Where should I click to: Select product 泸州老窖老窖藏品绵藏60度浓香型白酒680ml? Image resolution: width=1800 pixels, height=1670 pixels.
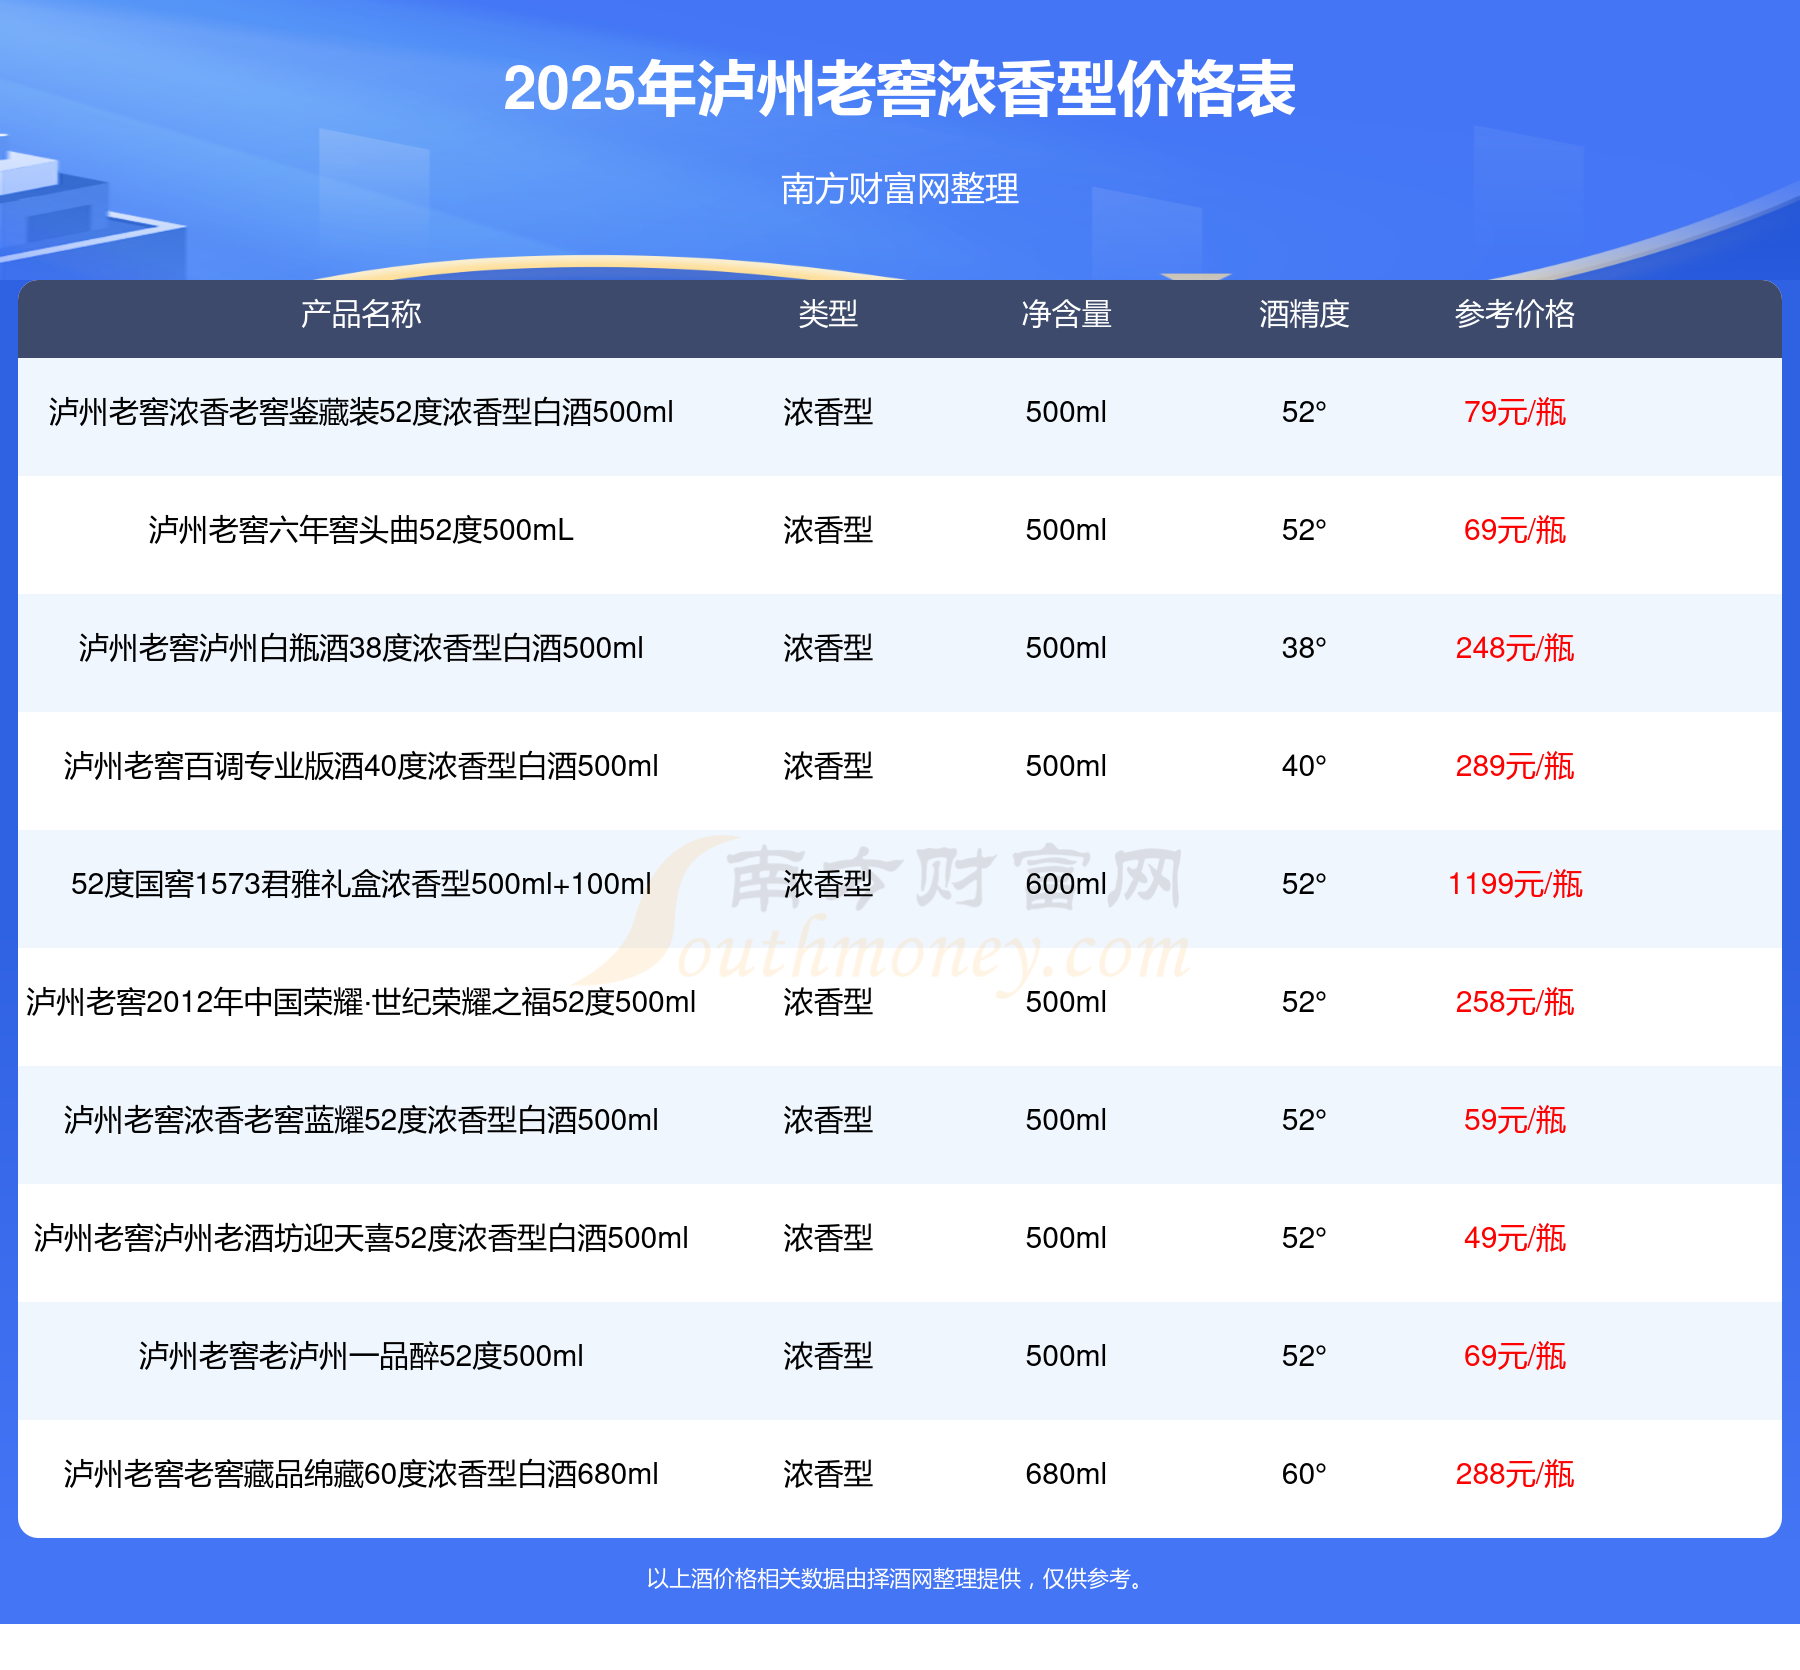[x=361, y=1474]
